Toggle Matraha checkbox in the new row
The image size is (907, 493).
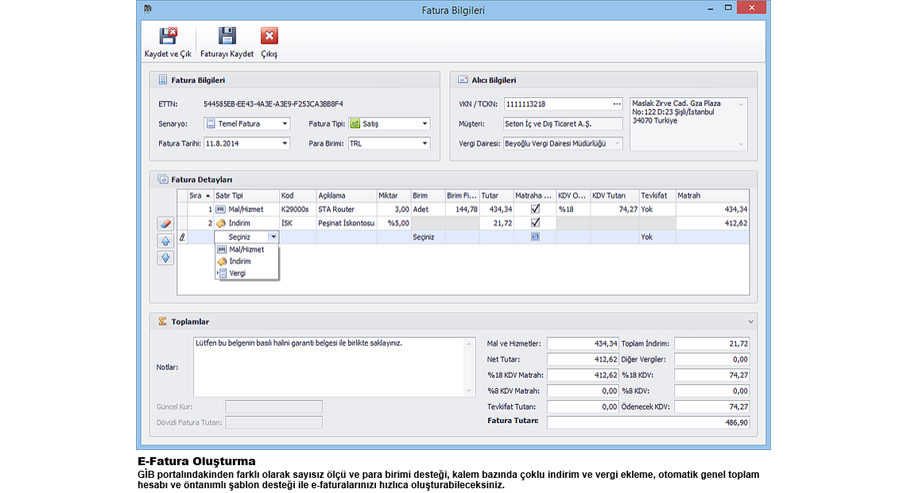click(x=535, y=237)
